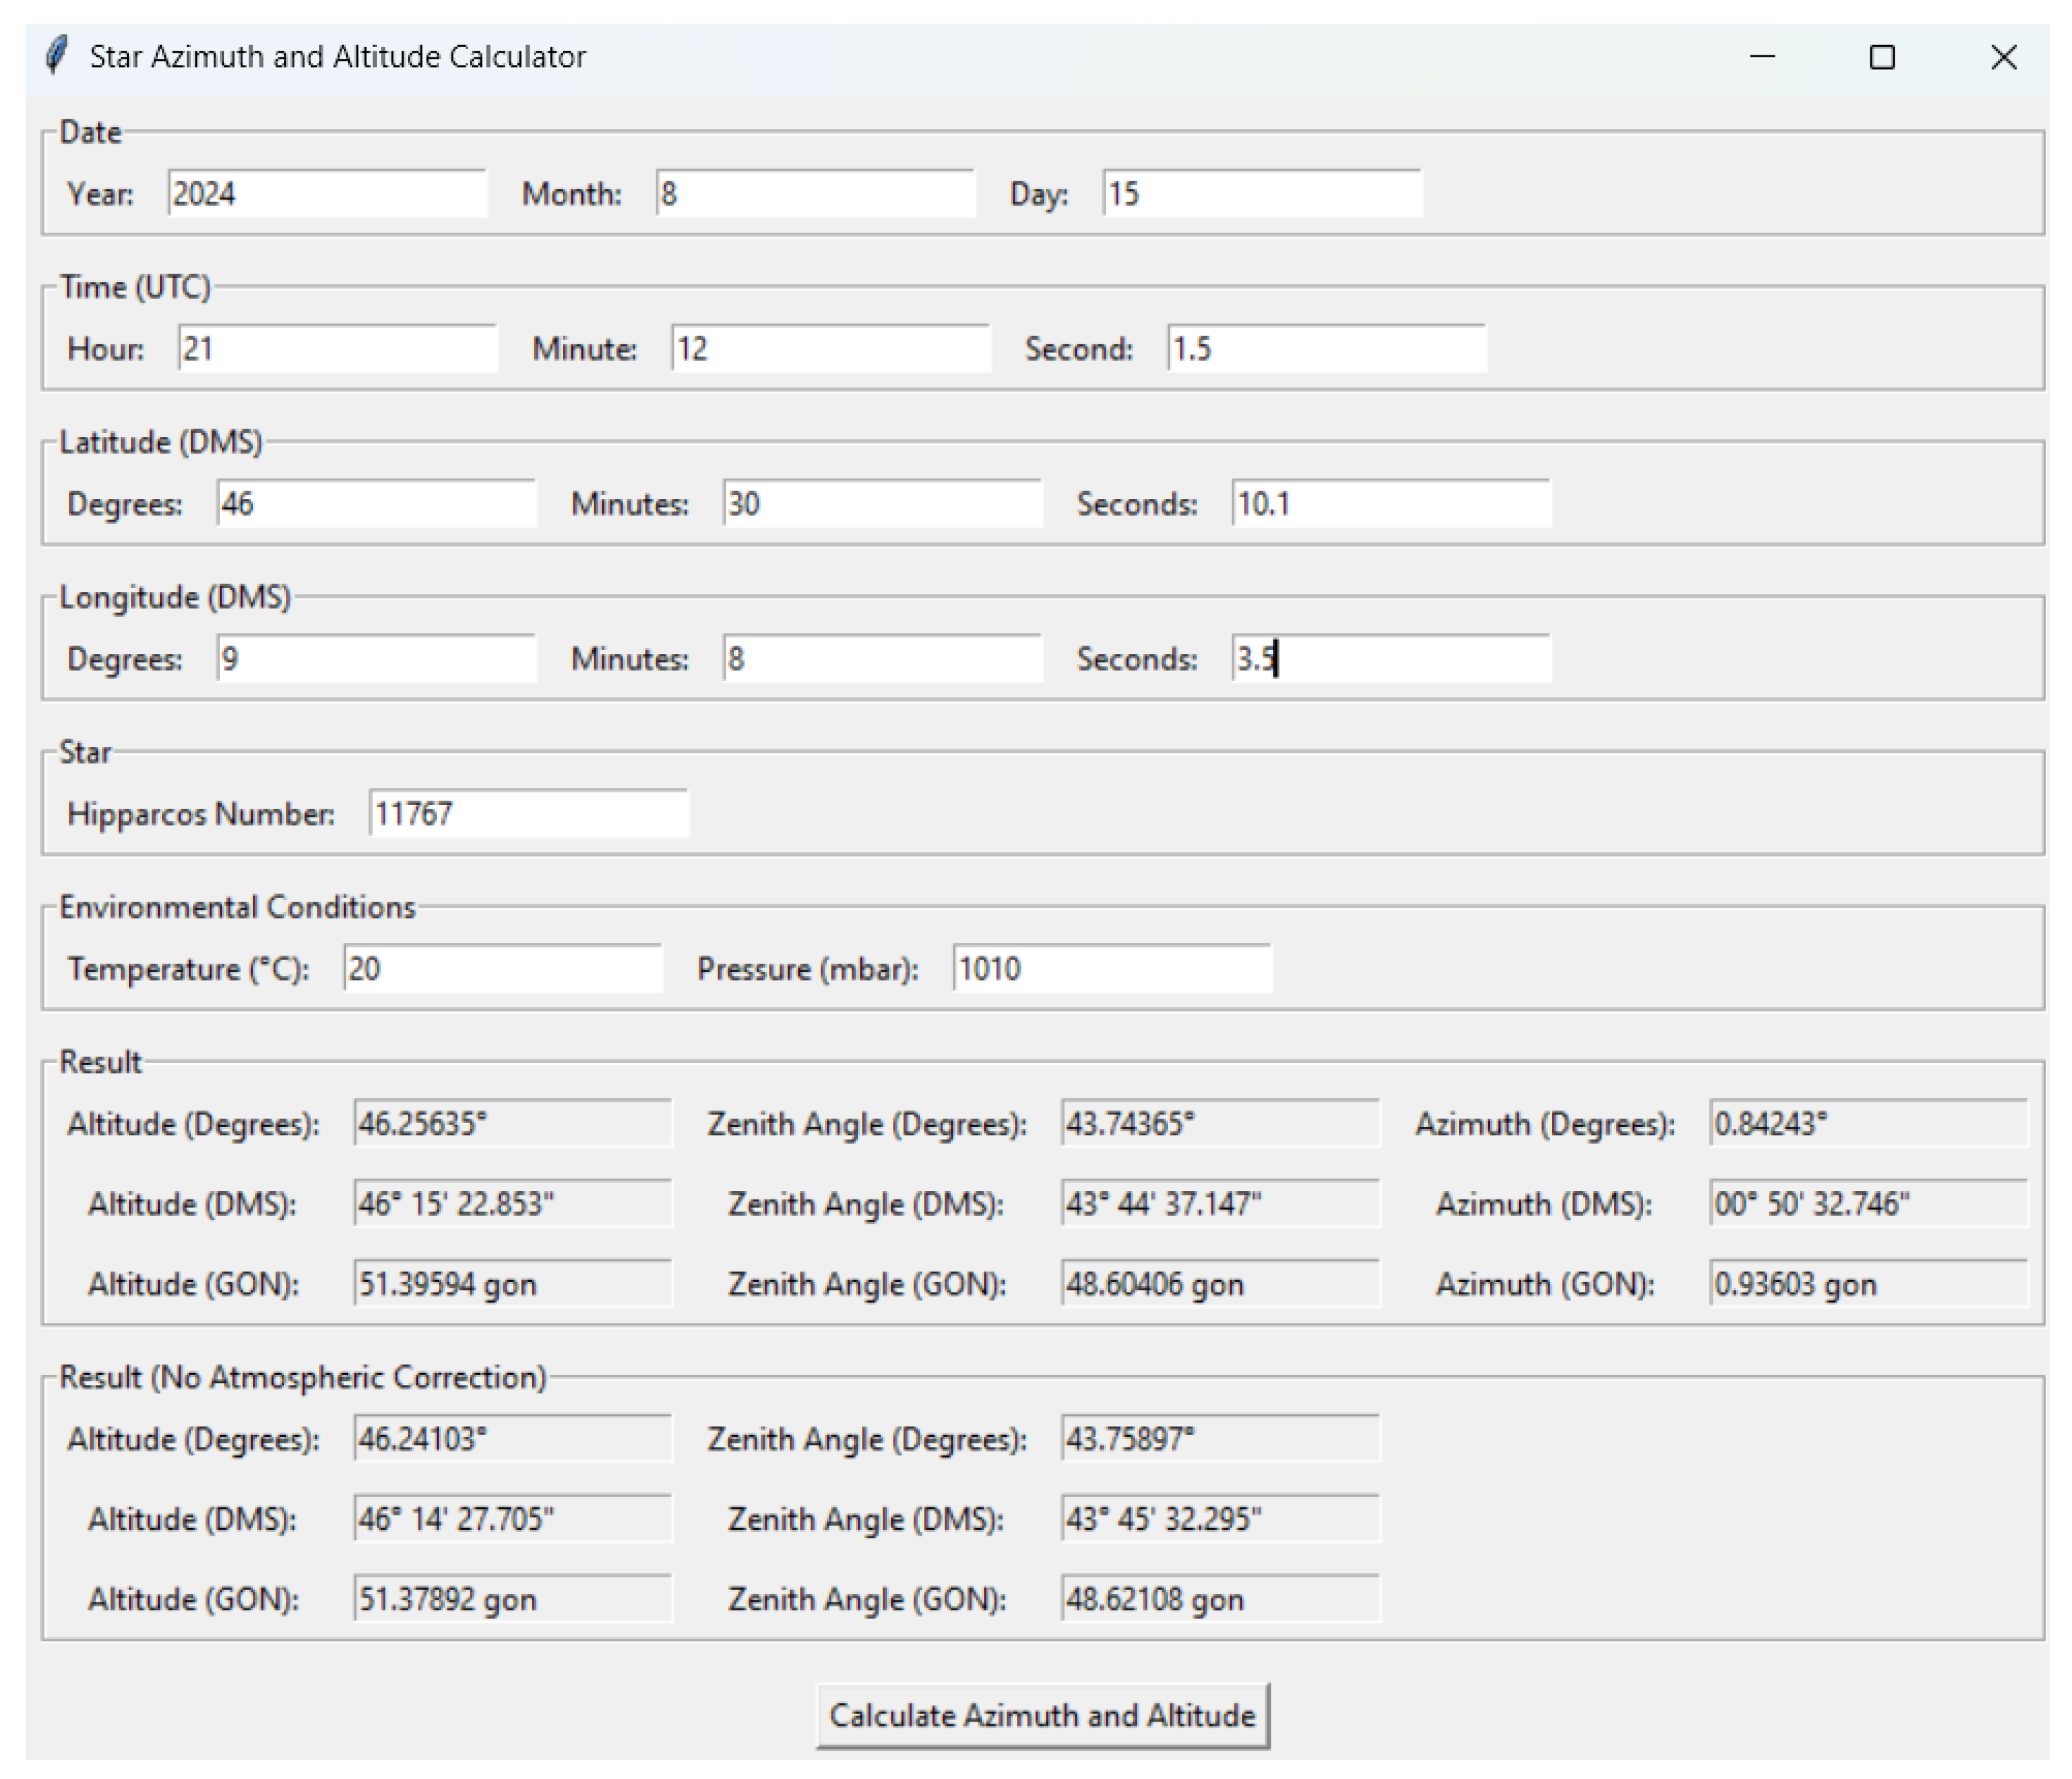2072x1779 pixels.
Task: Click the Longitude Degrees field
Action: (x=375, y=658)
